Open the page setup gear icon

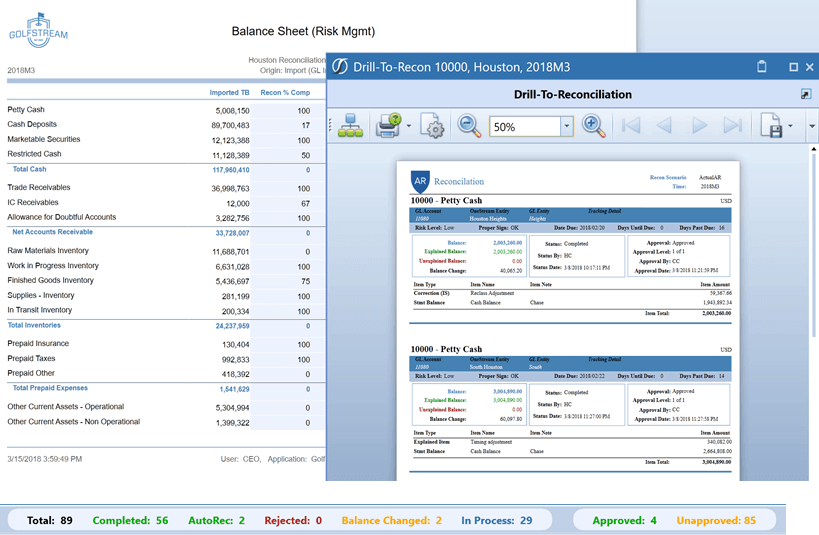click(432, 126)
